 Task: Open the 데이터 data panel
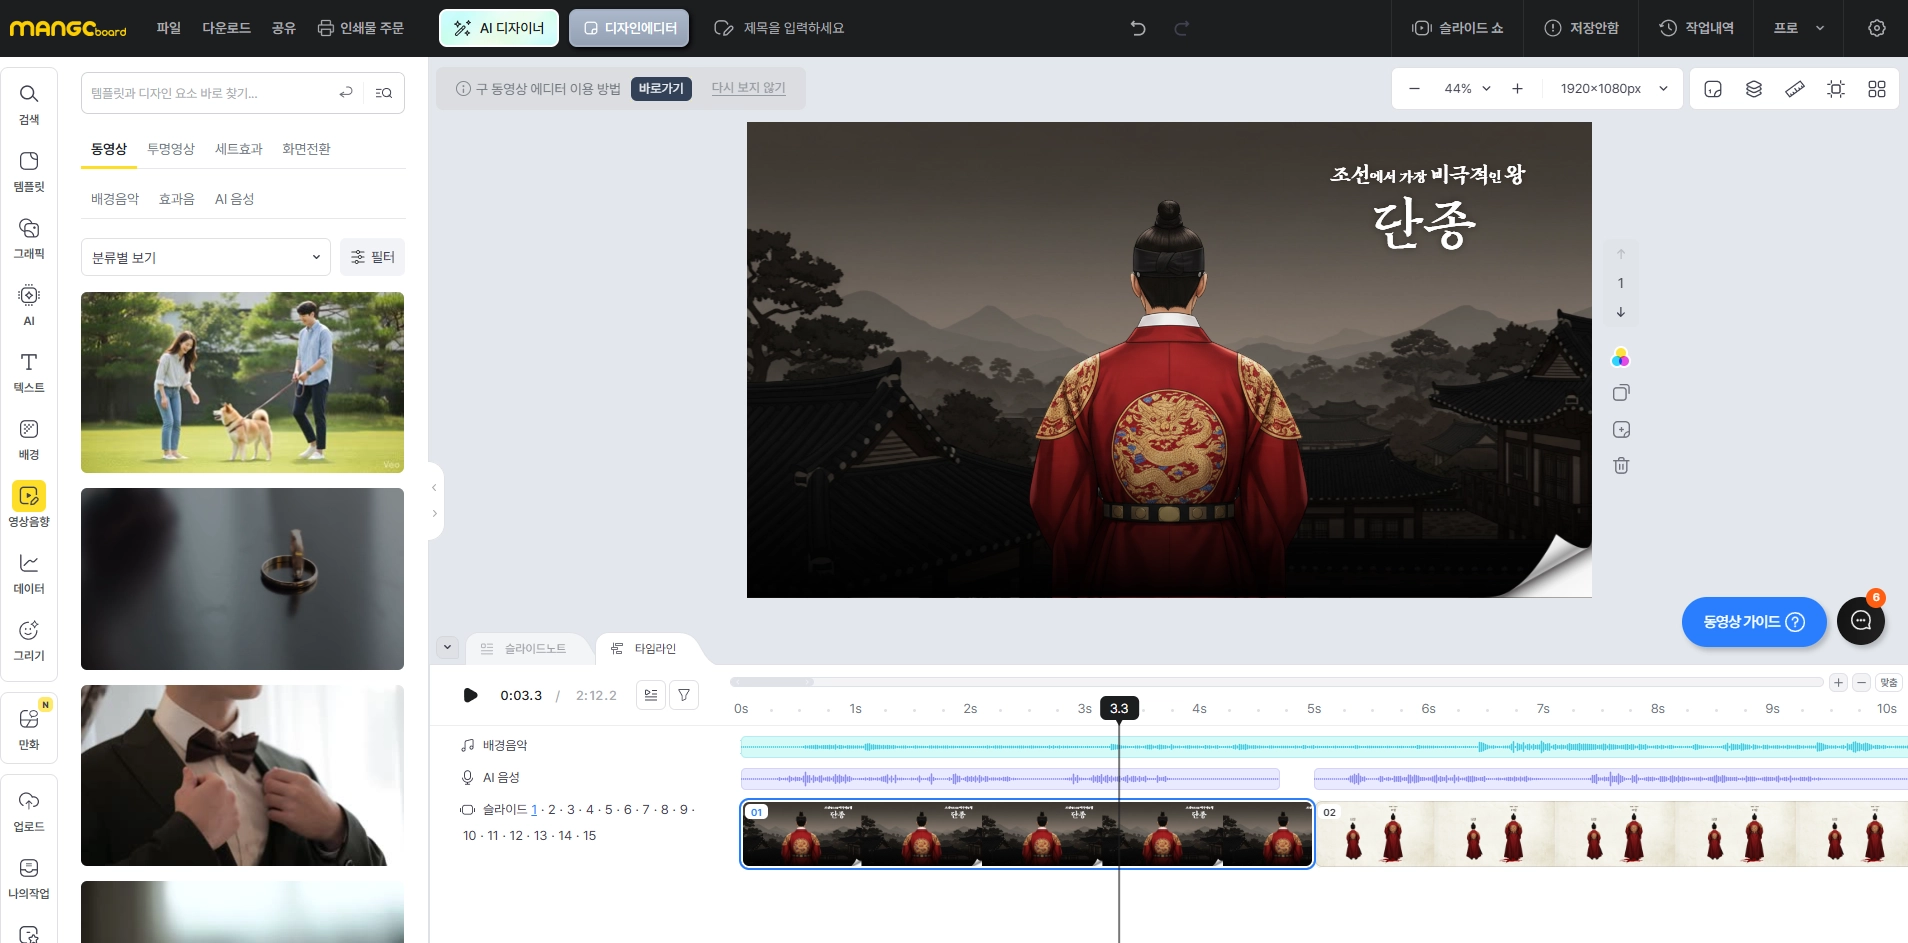[29, 573]
